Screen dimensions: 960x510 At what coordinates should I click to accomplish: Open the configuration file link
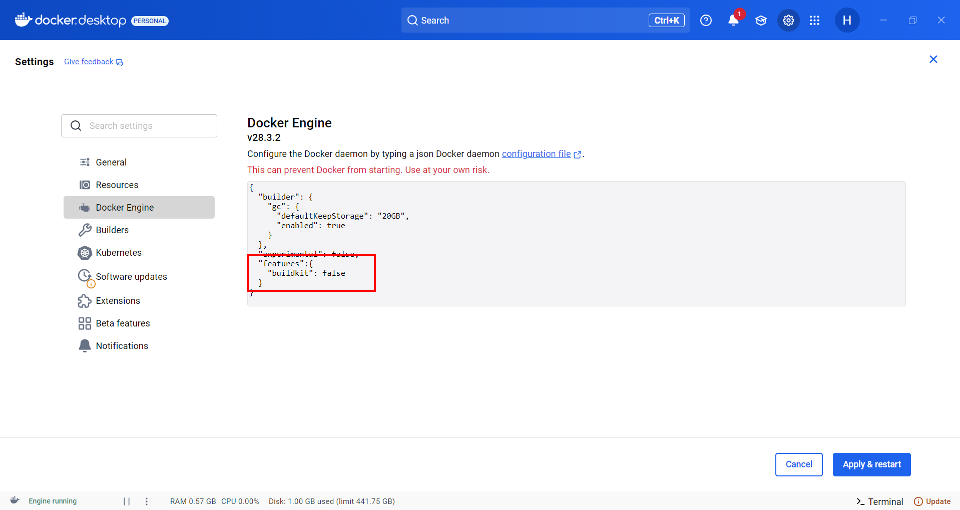[x=536, y=154]
